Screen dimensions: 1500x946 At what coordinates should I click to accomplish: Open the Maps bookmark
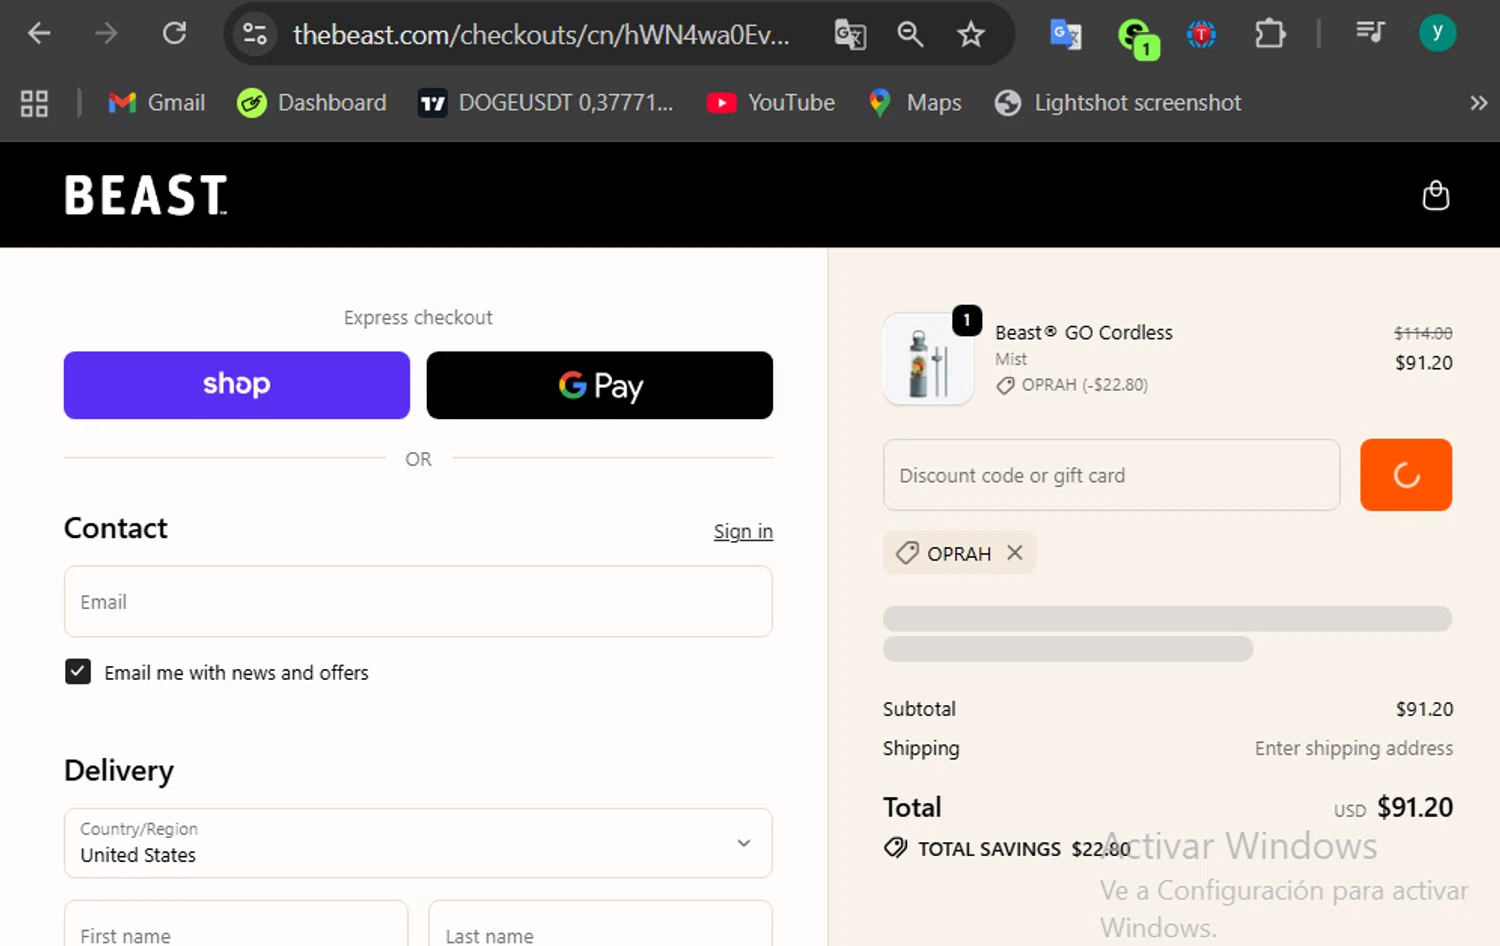(915, 103)
